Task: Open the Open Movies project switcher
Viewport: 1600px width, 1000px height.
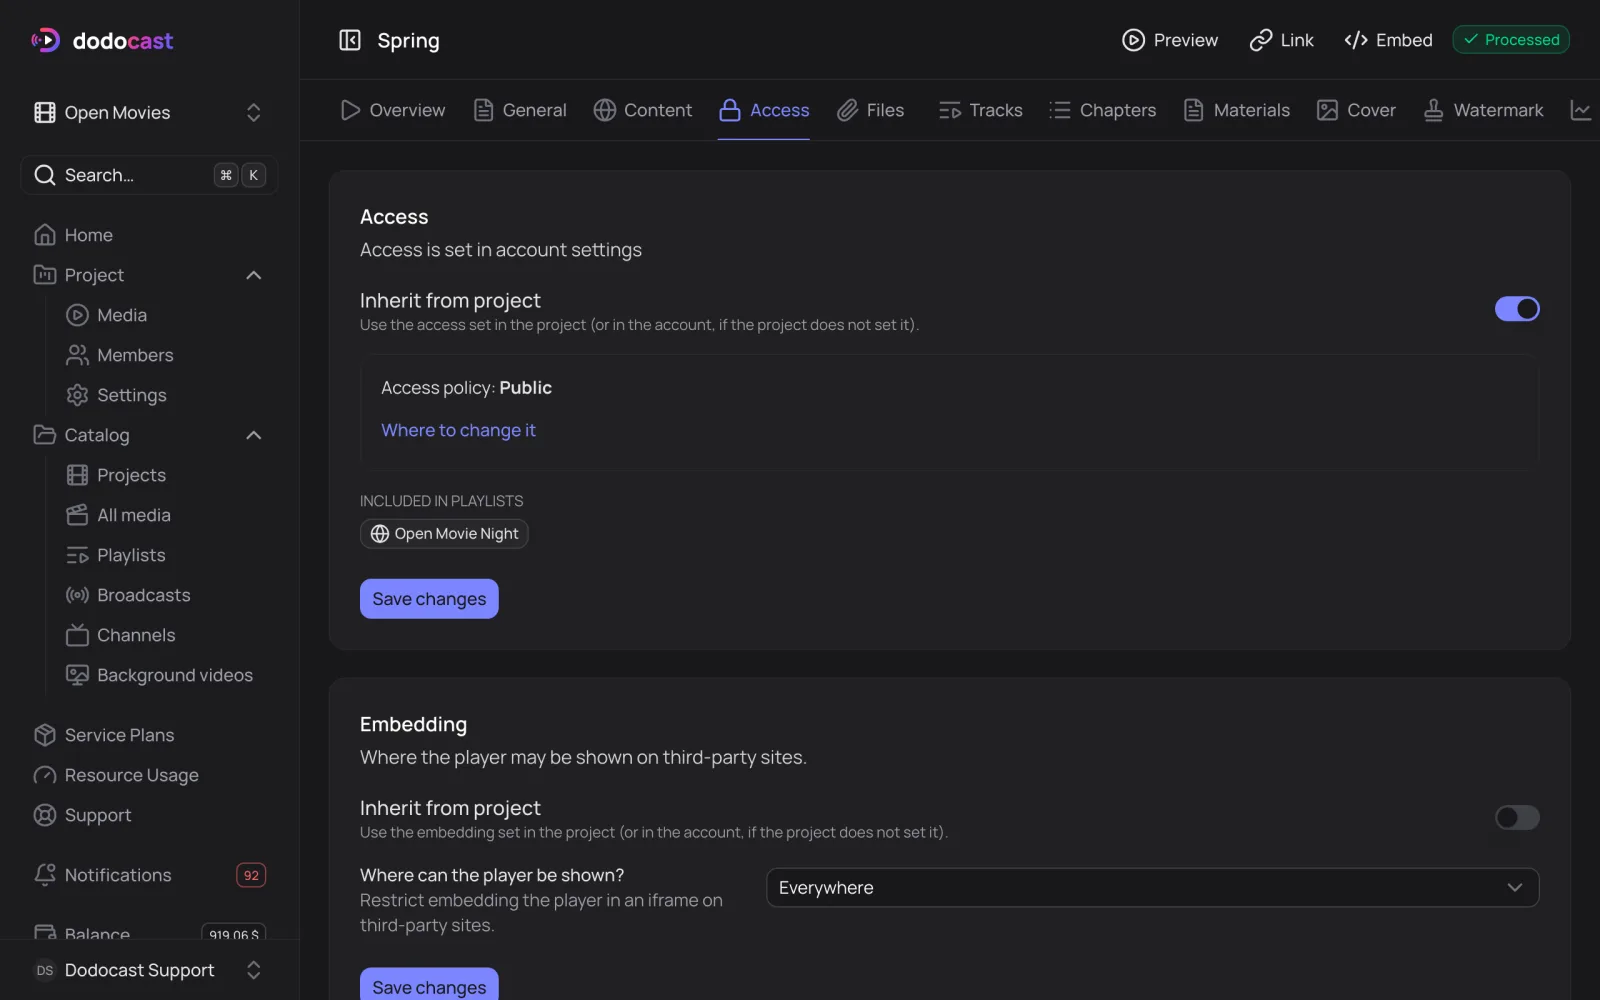Action: point(149,113)
